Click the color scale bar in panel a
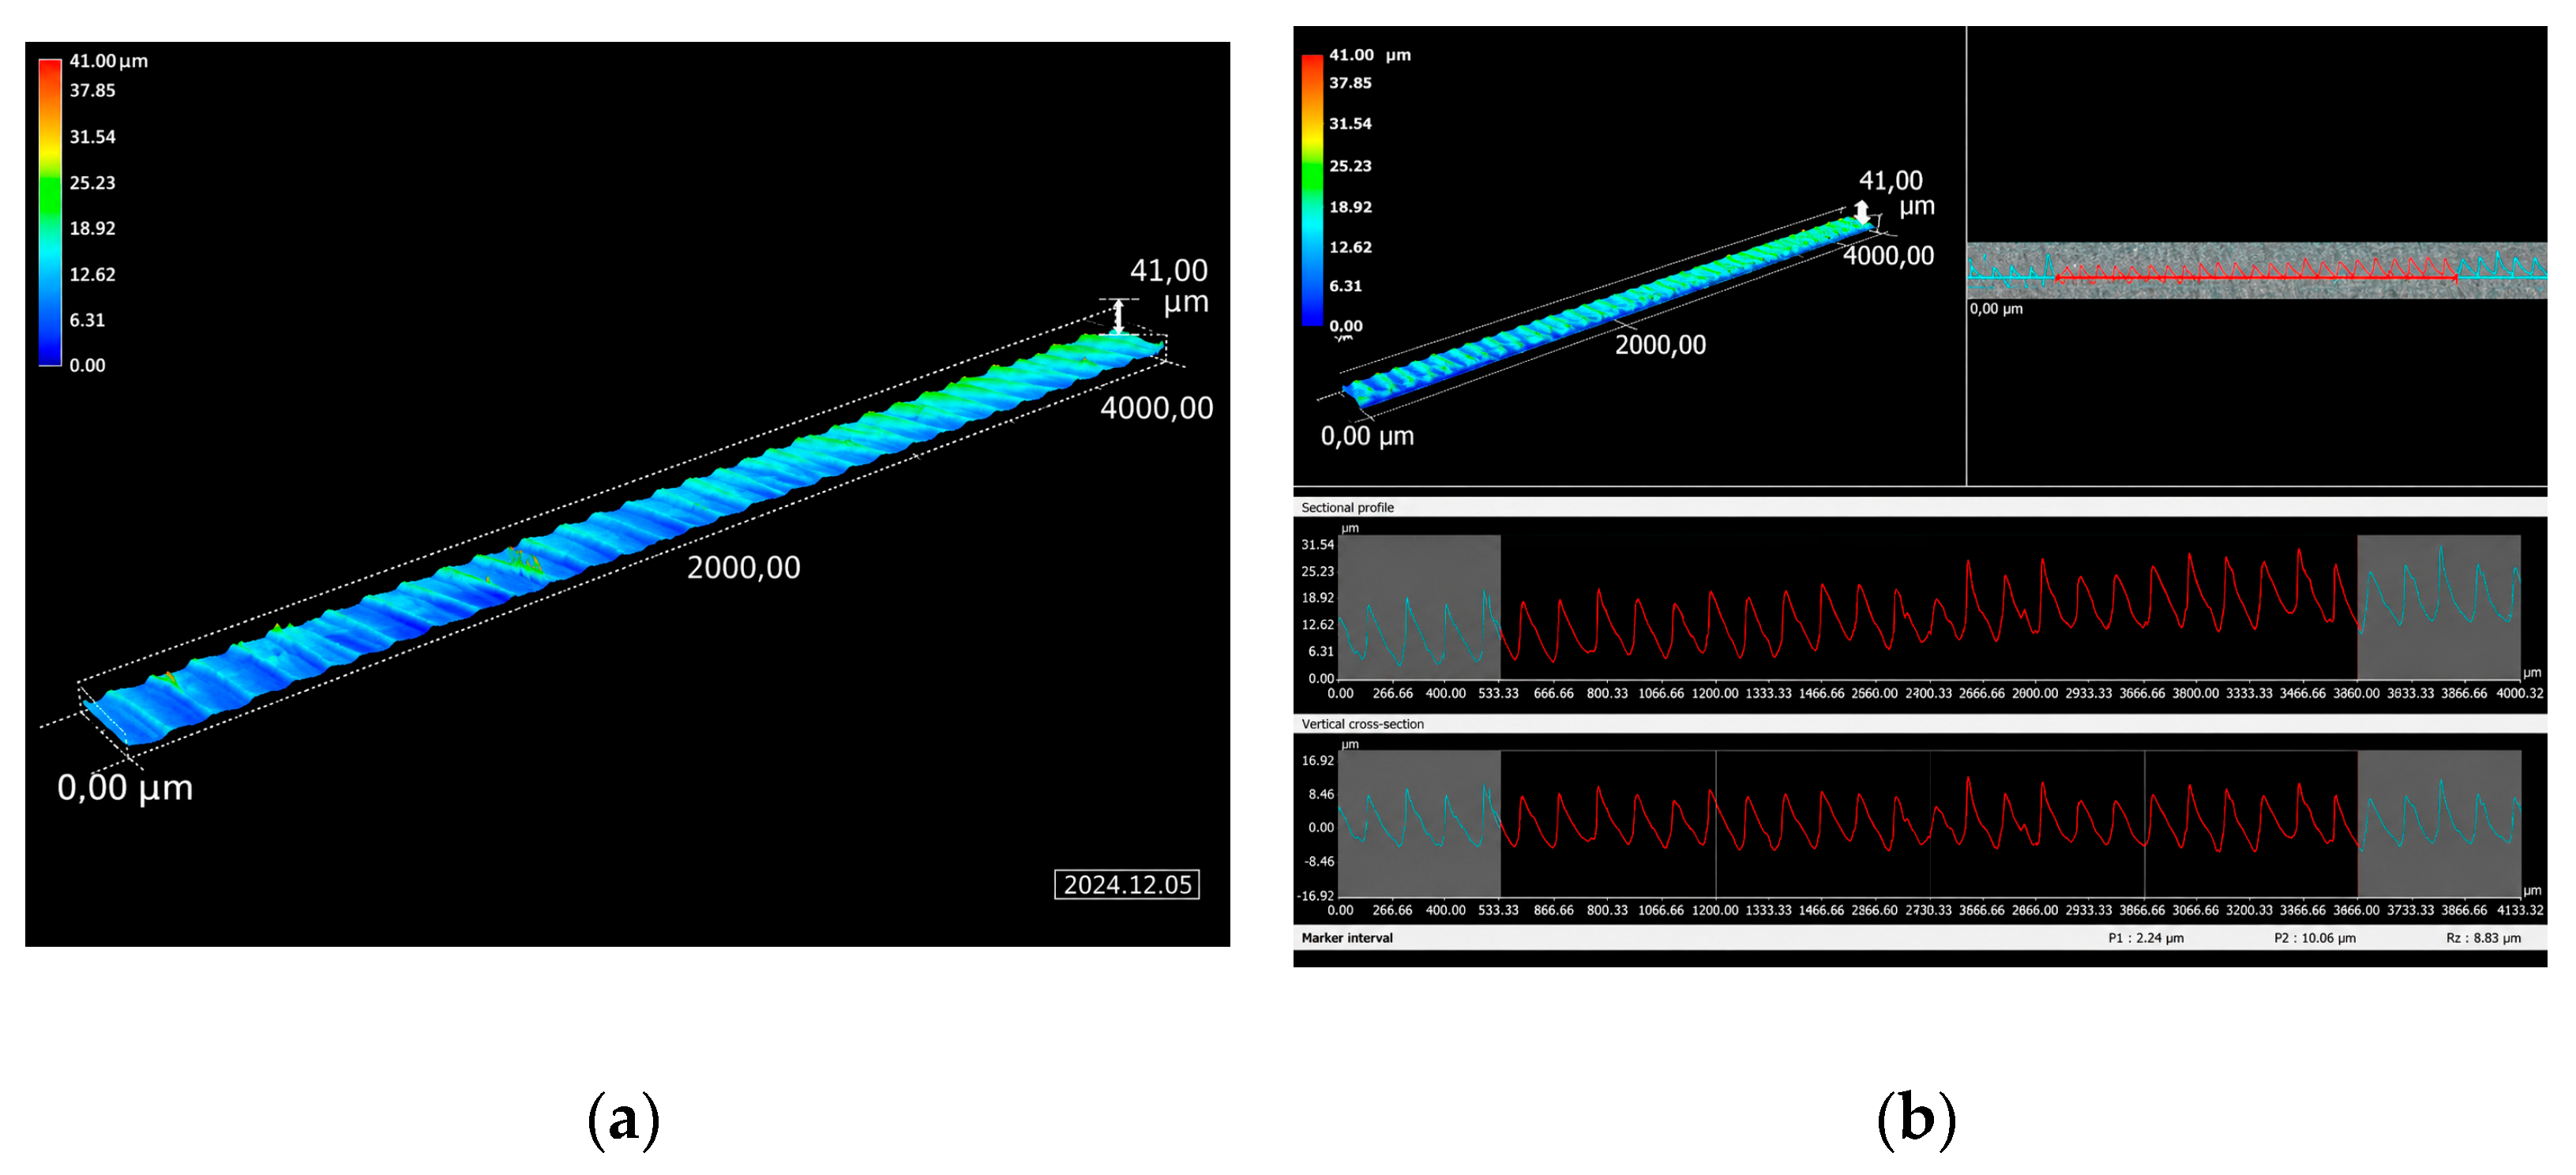The image size is (2576, 1175). (50, 212)
